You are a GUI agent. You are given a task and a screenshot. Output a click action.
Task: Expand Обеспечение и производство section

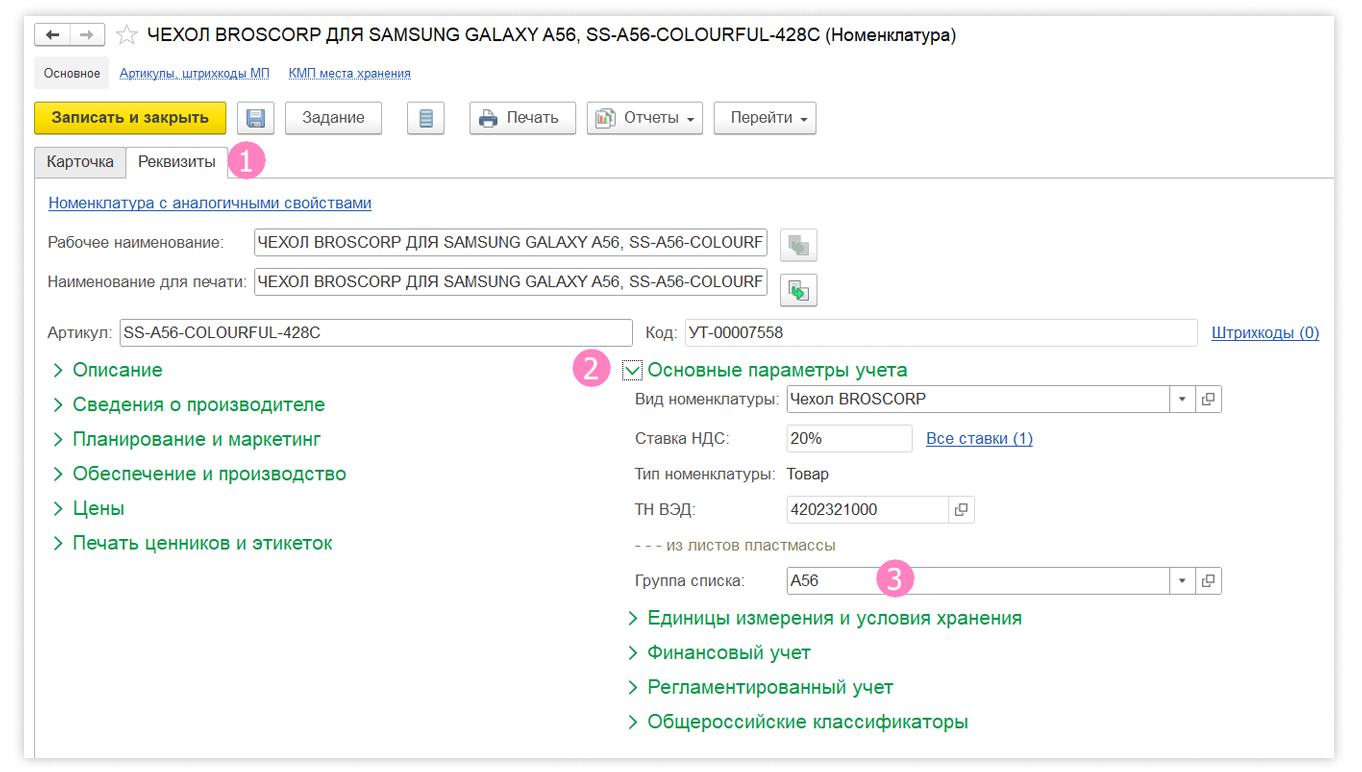tap(199, 474)
